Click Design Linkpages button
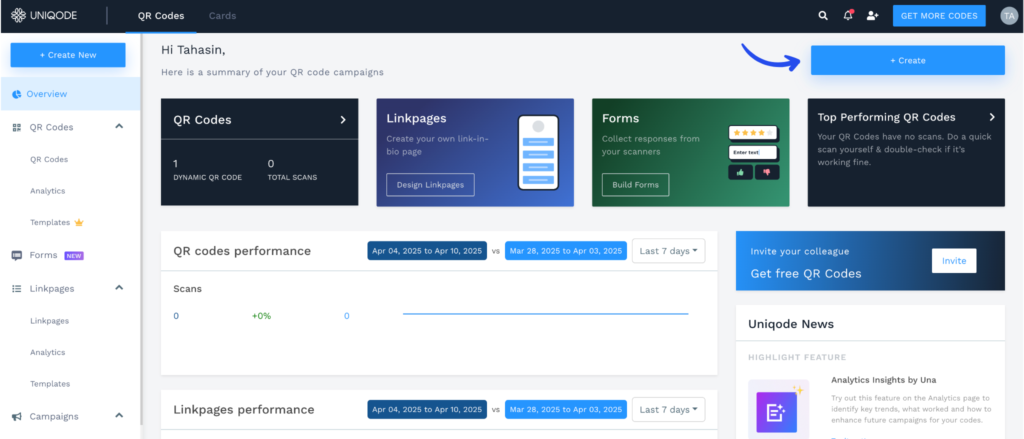 [x=430, y=185]
